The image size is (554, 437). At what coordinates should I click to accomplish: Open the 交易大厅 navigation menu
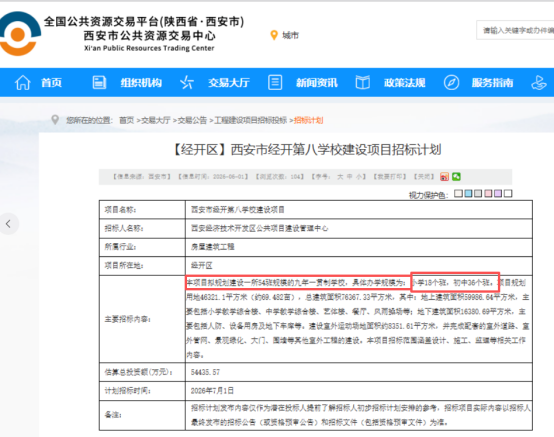tap(229, 83)
